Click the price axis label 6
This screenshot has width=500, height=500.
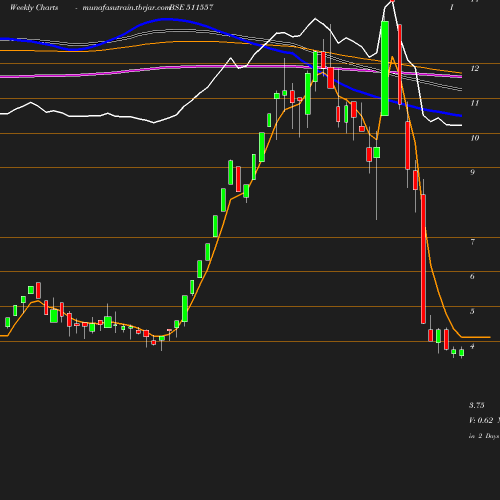click(x=472, y=276)
